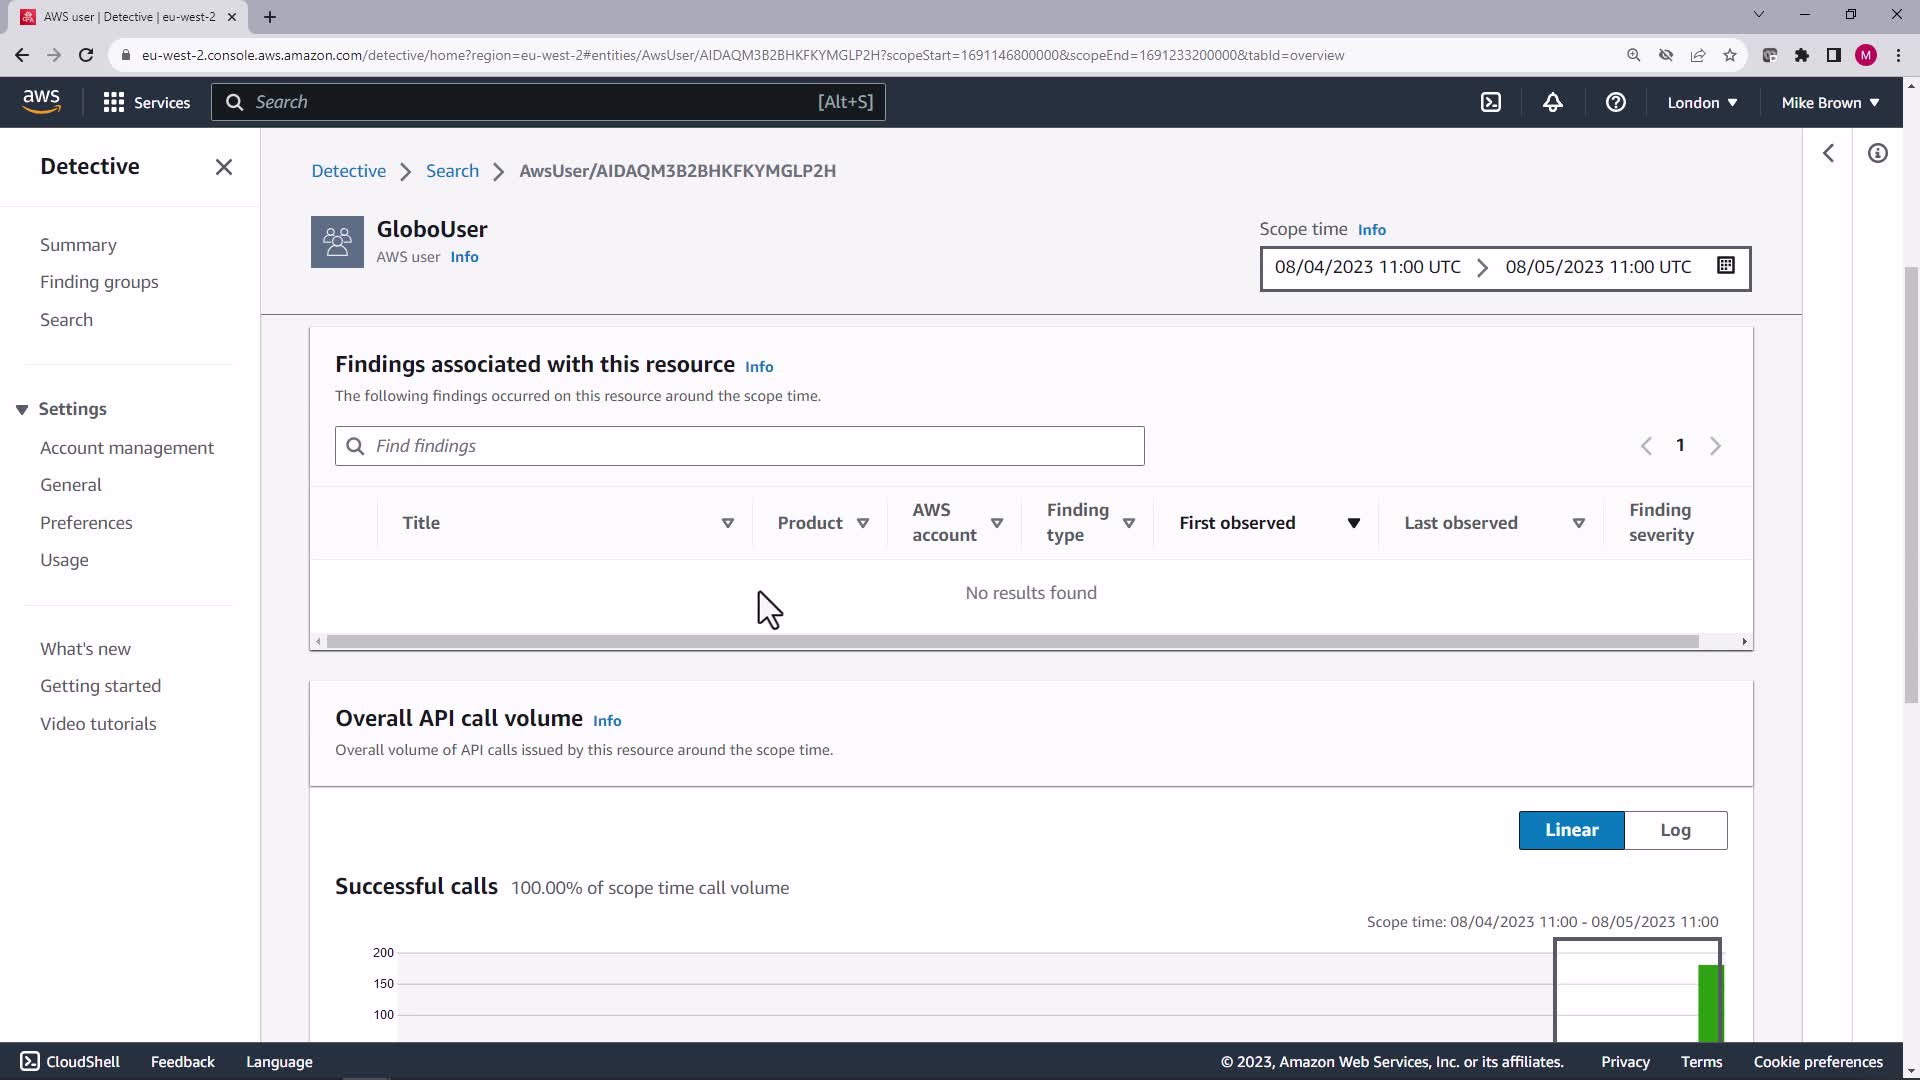Expand the collapsed right panel with chevron
This screenshot has width=1920, height=1080.
[x=1828, y=153]
